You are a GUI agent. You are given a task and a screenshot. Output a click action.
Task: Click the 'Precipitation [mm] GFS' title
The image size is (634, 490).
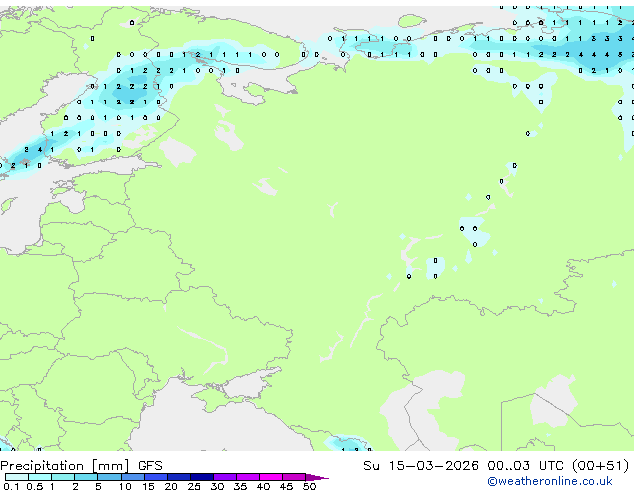[81, 466]
